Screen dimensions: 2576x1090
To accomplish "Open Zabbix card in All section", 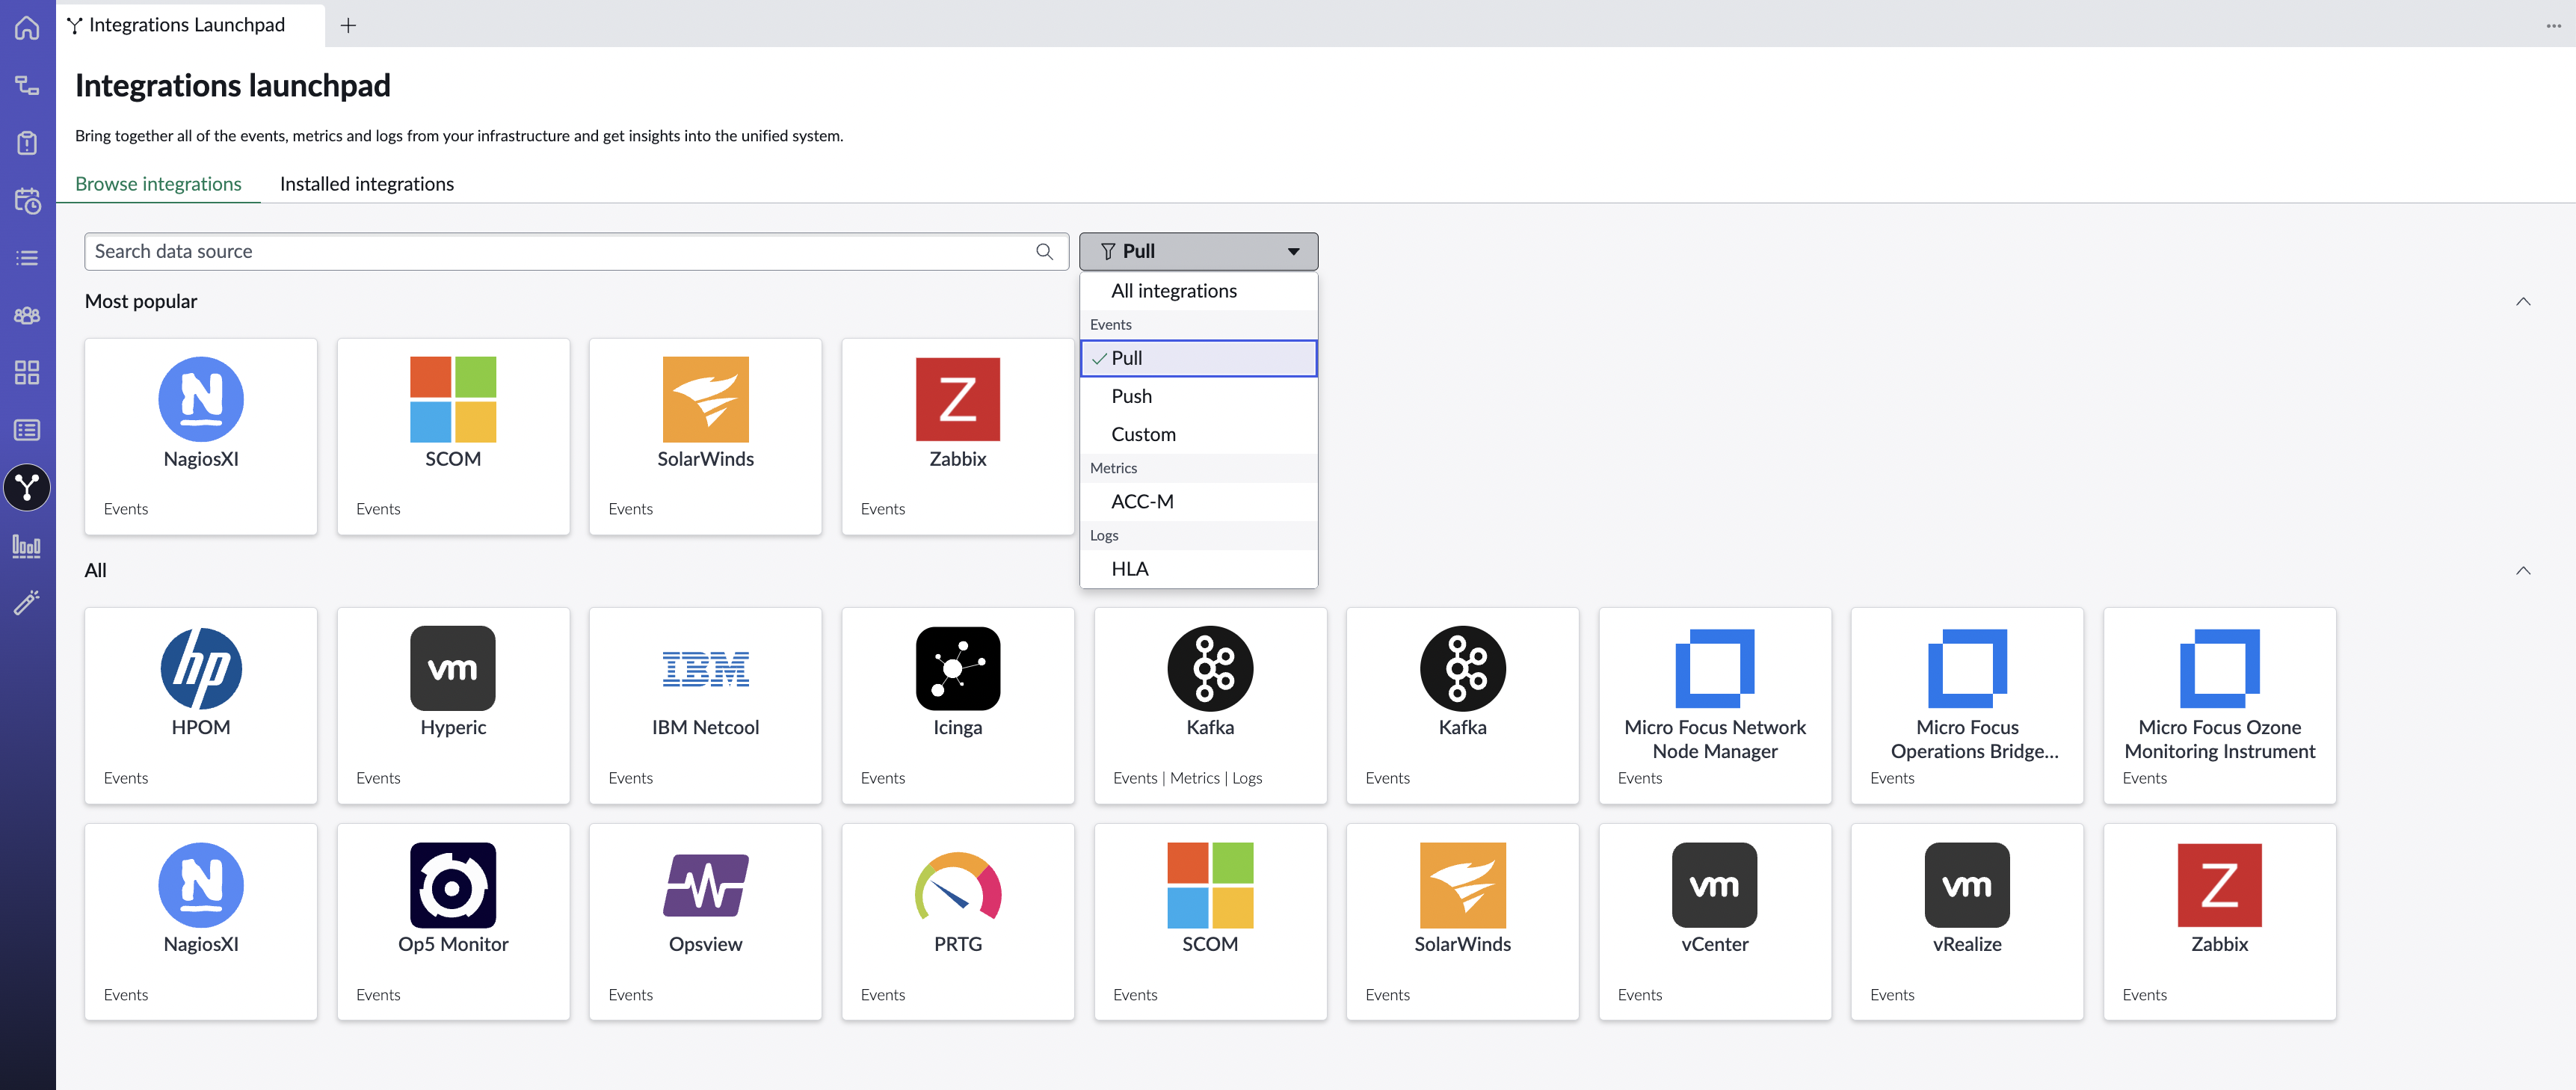I will click(2220, 922).
